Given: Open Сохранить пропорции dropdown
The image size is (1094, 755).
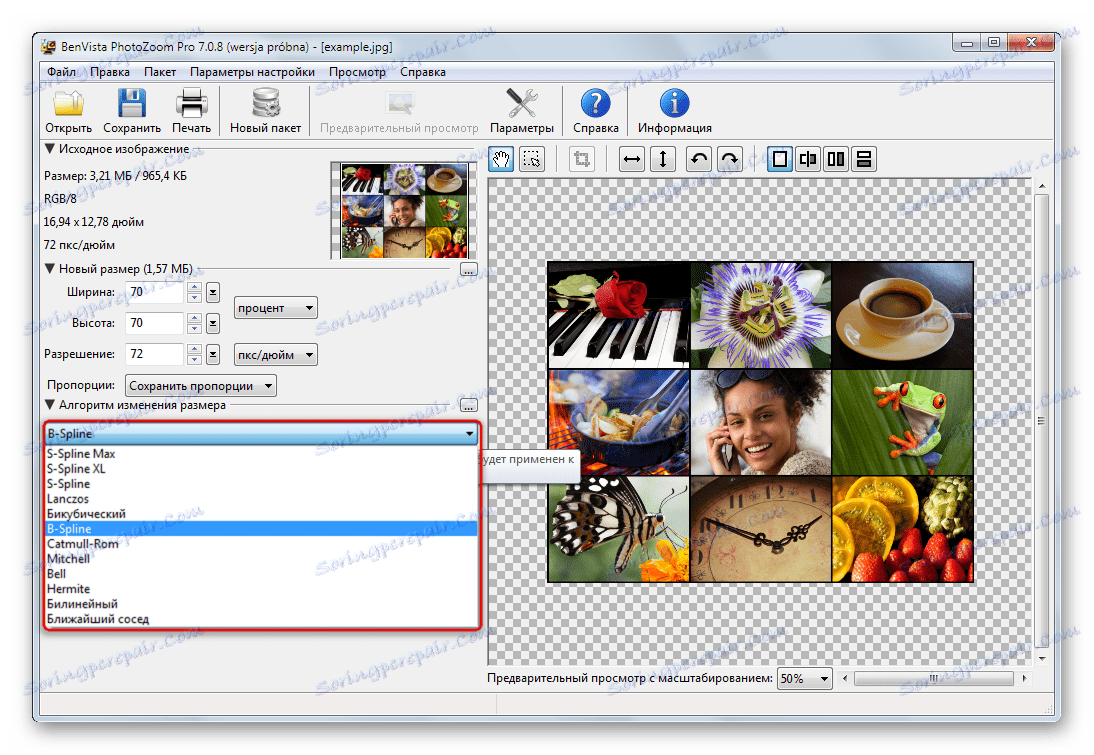Looking at the screenshot, I should 201,385.
